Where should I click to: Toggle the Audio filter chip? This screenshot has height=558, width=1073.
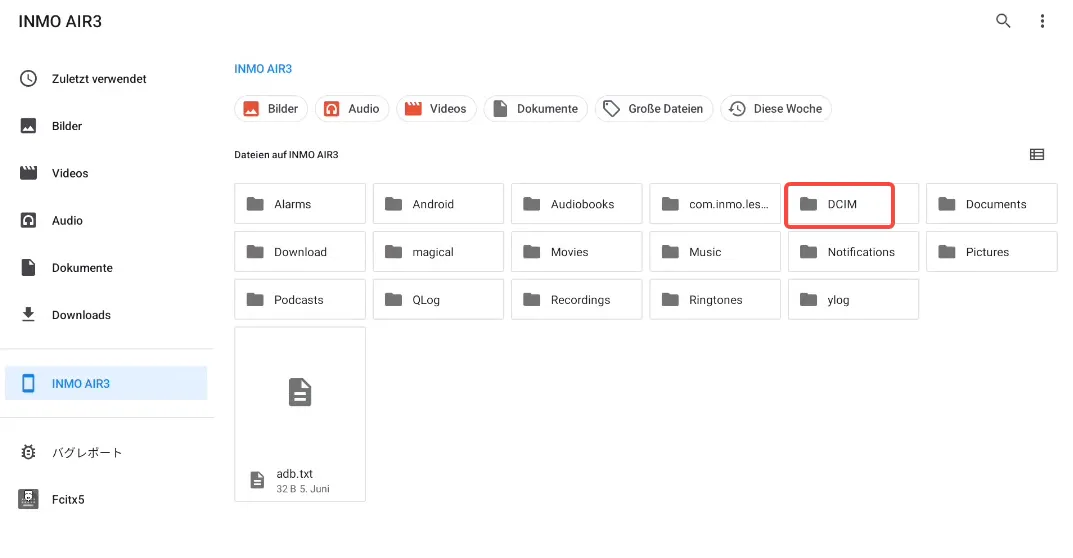pos(352,109)
